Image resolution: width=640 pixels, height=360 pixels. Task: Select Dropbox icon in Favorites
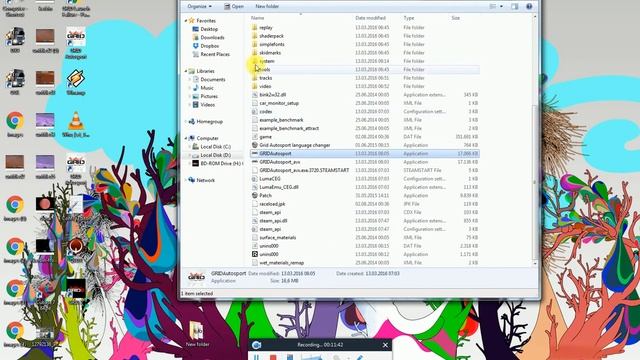(196, 46)
